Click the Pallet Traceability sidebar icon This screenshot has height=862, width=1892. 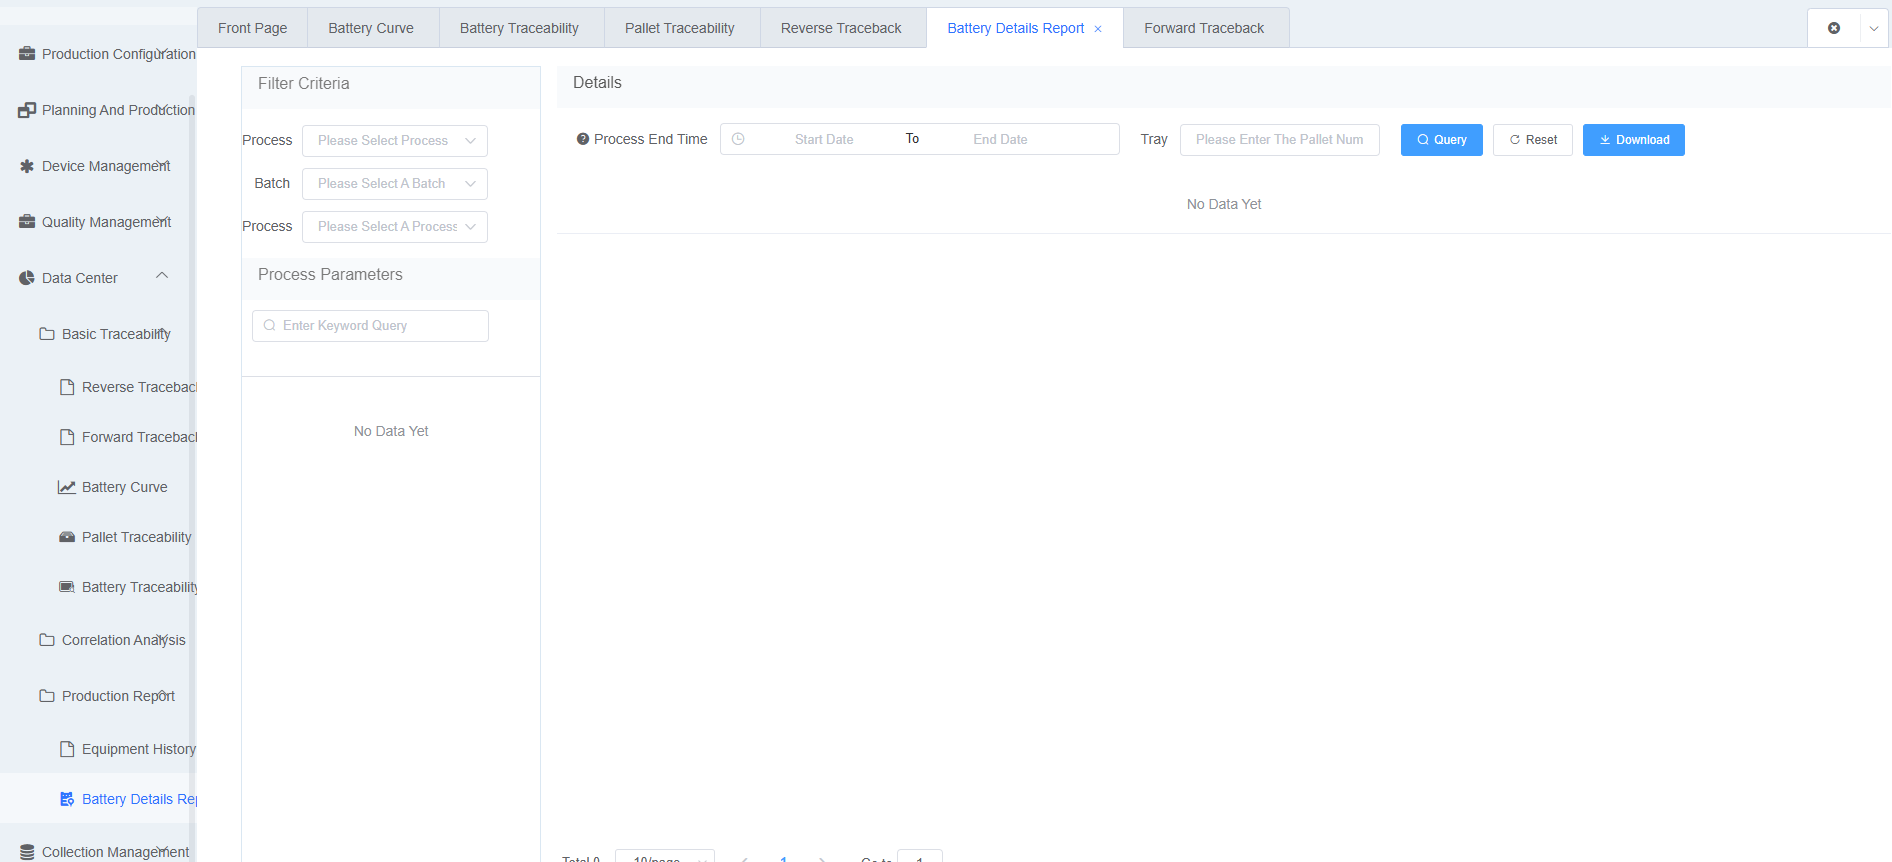(x=67, y=537)
